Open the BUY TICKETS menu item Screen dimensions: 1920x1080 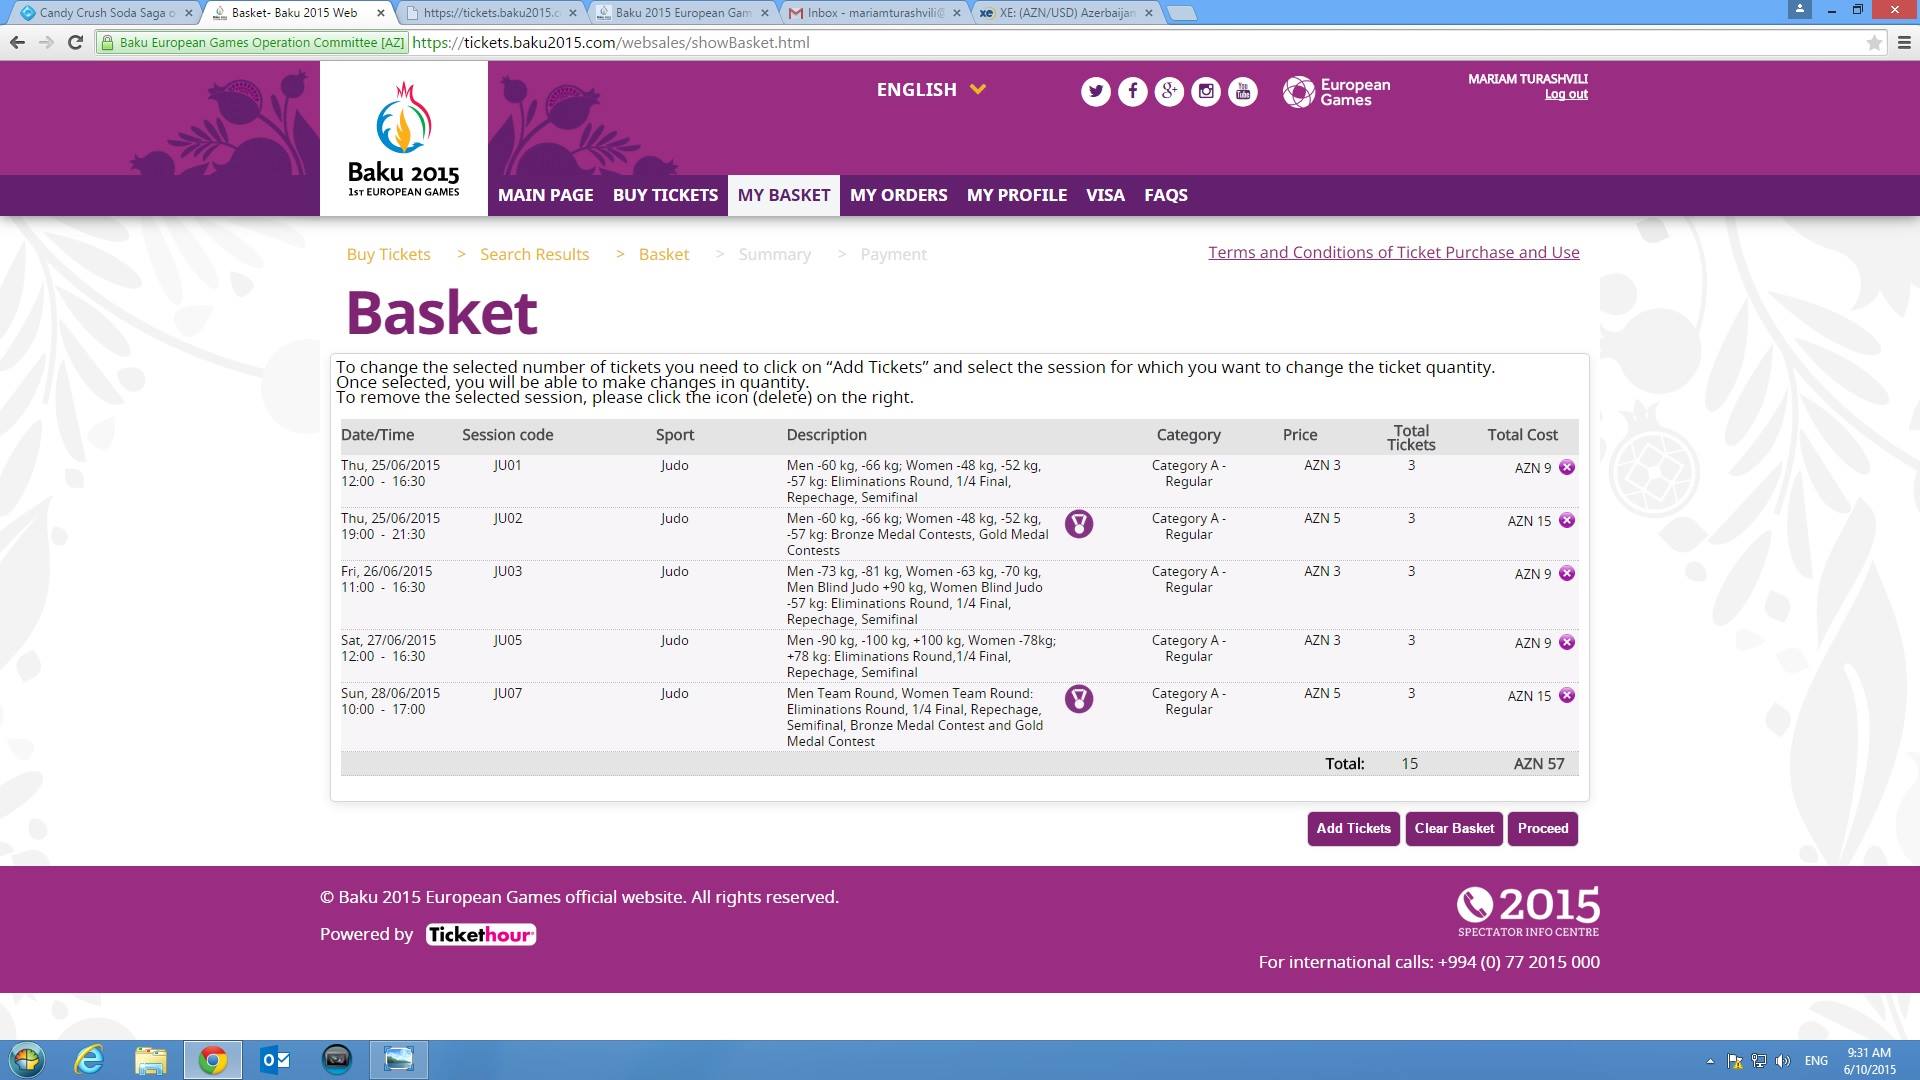(665, 195)
